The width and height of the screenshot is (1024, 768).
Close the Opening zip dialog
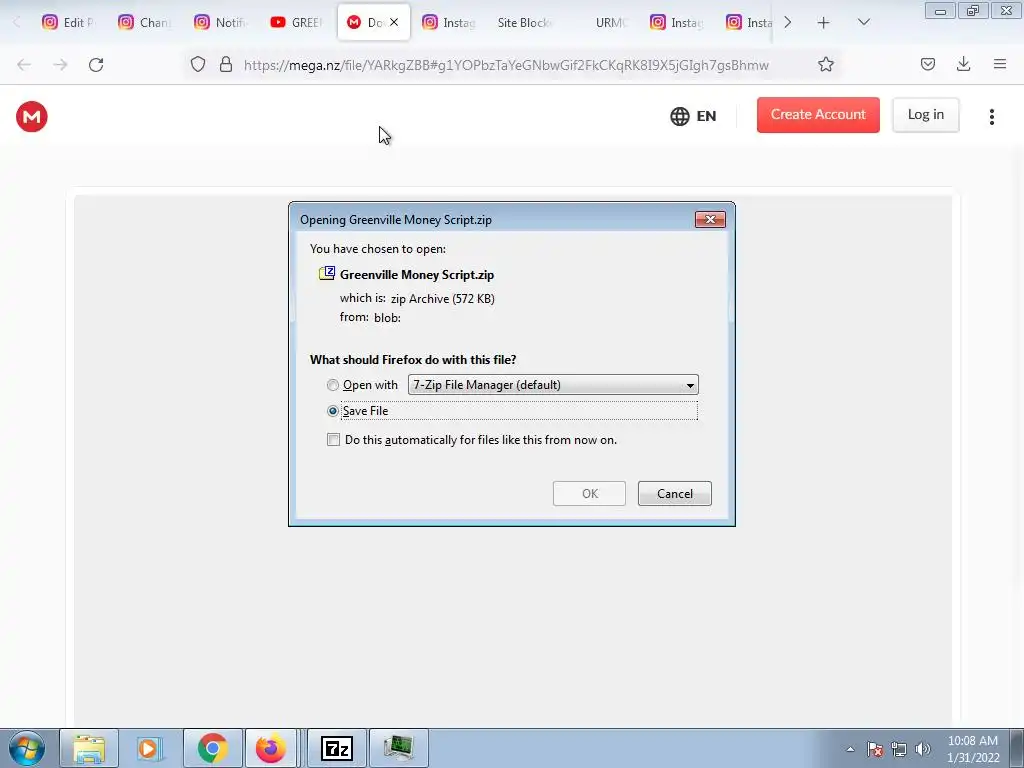710,219
